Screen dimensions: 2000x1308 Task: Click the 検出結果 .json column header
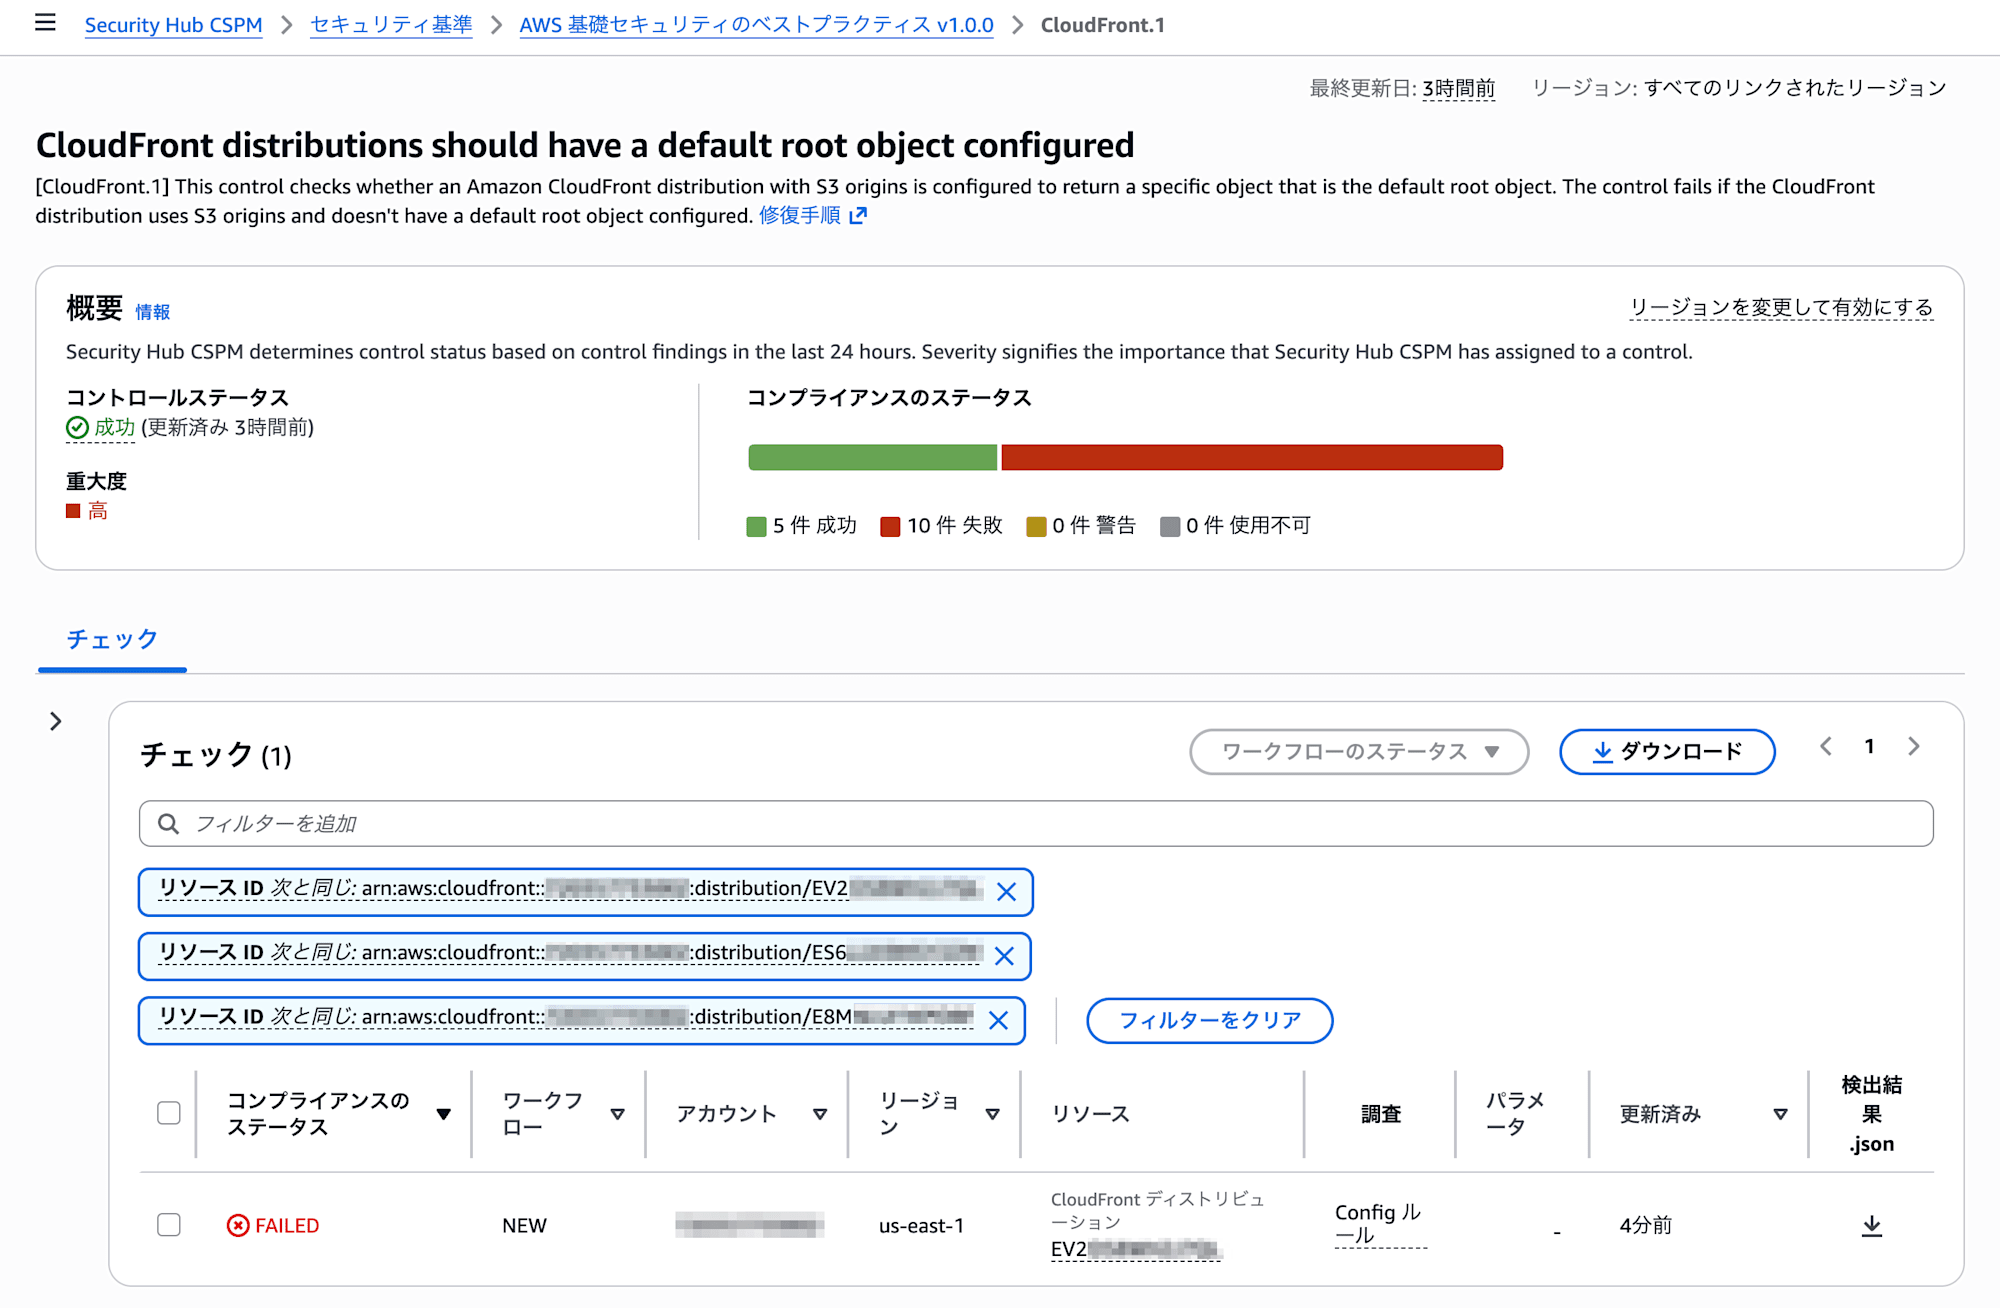pos(1871,1114)
